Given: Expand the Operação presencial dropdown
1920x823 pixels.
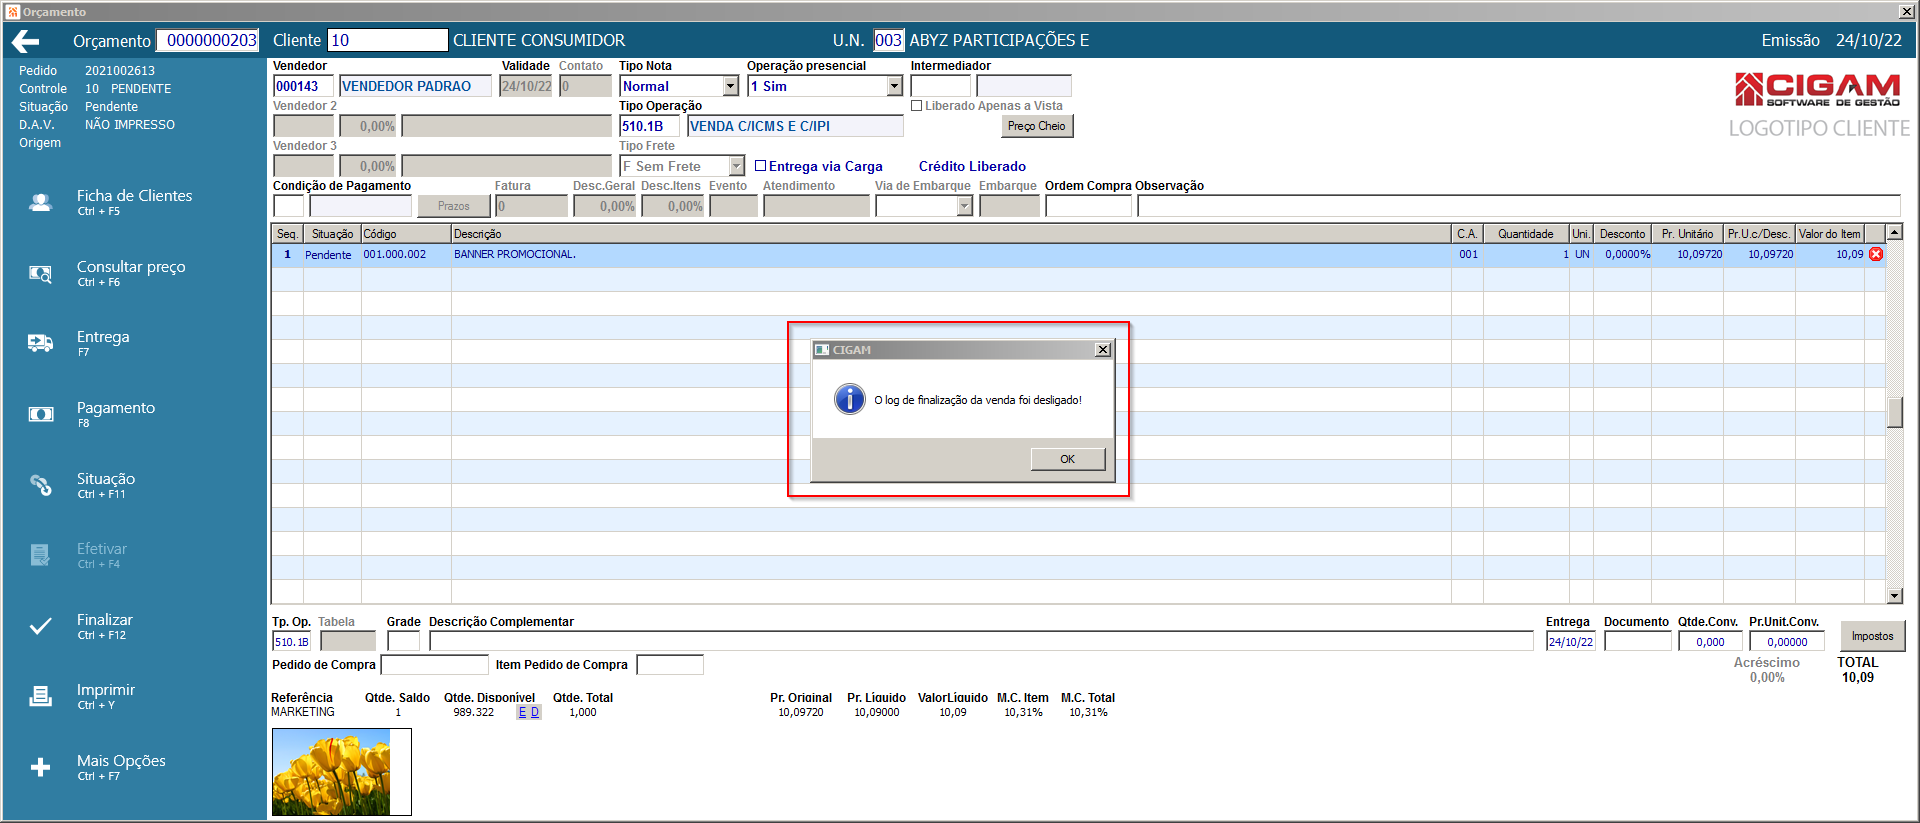Looking at the screenshot, I should pyautogui.click(x=894, y=86).
